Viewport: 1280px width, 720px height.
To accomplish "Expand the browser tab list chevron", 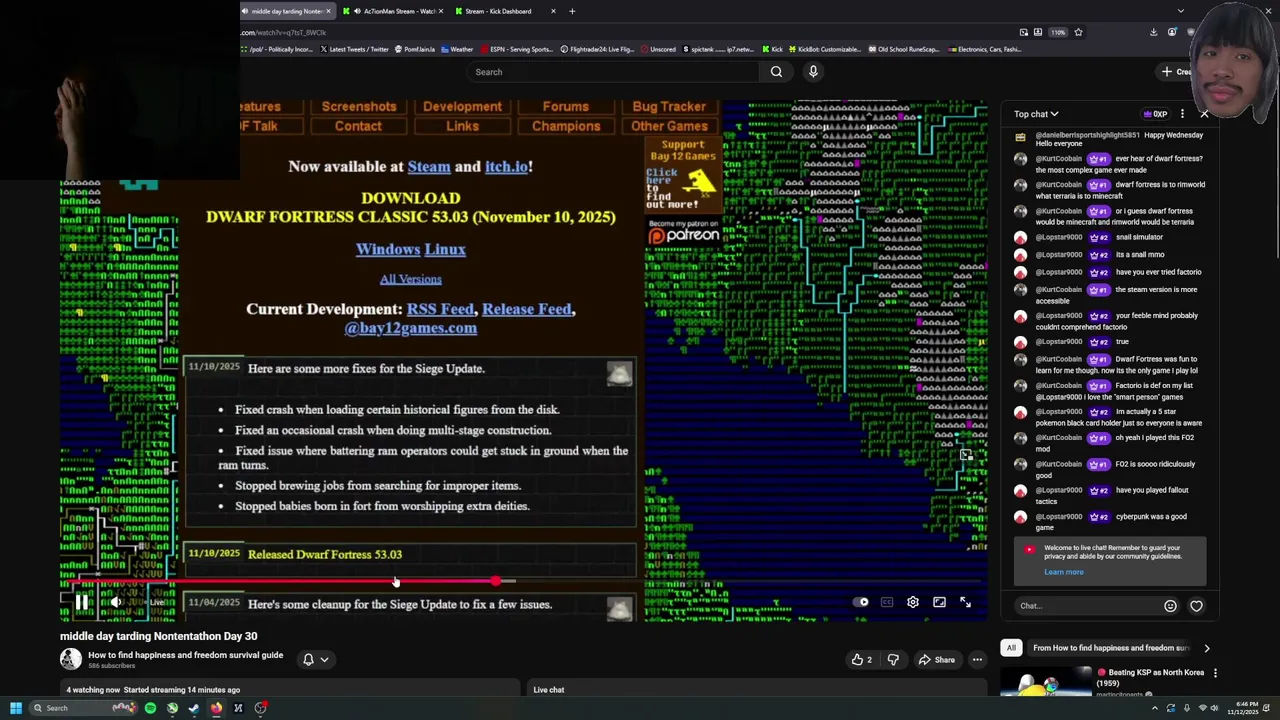I will [x=1181, y=11].
